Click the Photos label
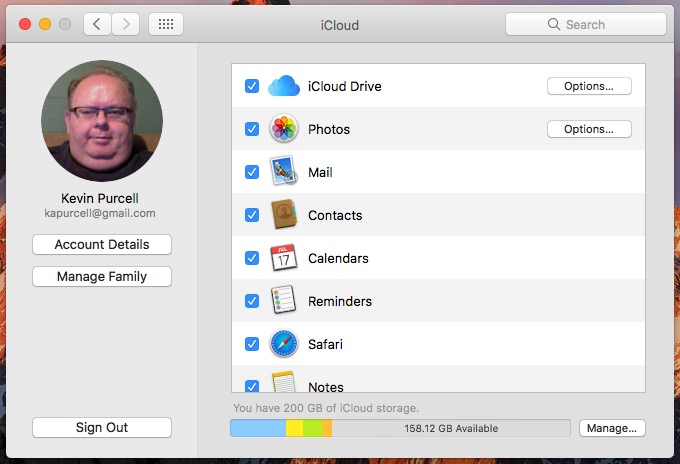 click(329, 129)
